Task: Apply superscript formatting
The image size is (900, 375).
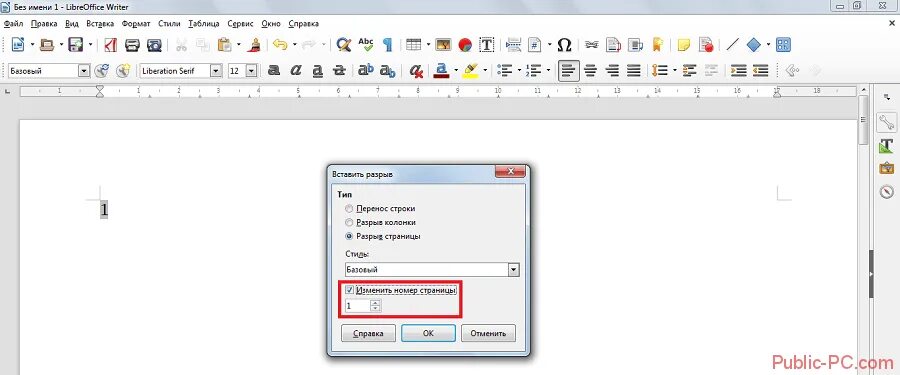Action: 366,71
